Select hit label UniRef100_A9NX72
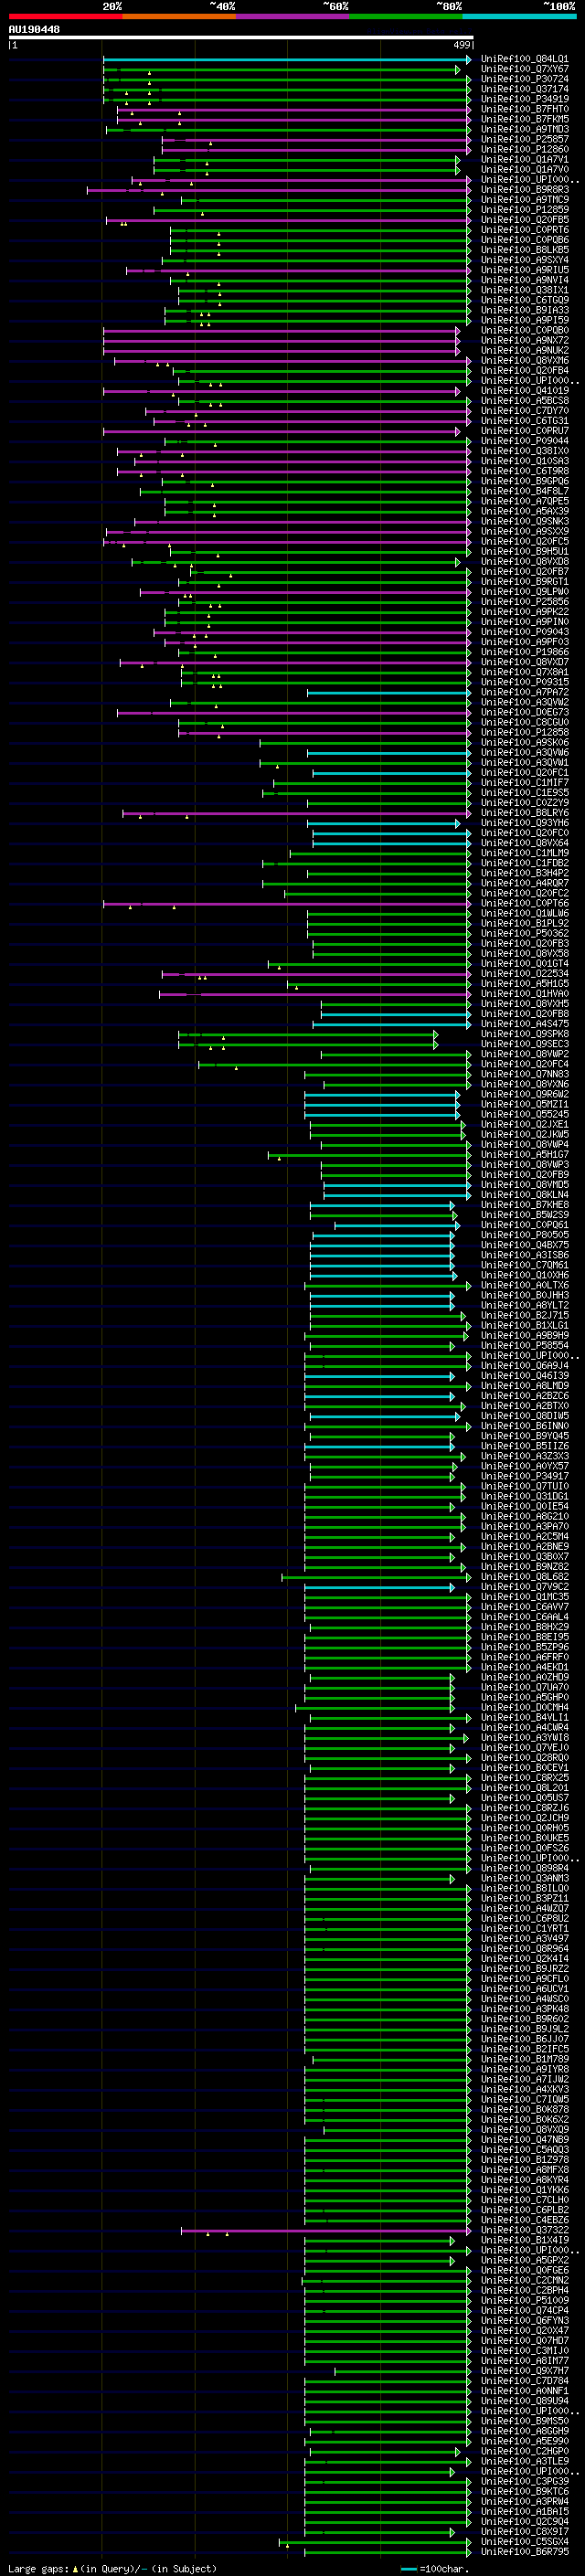Image resolution: width=585 pixels, height=2576 pixels. coord(524,340)
